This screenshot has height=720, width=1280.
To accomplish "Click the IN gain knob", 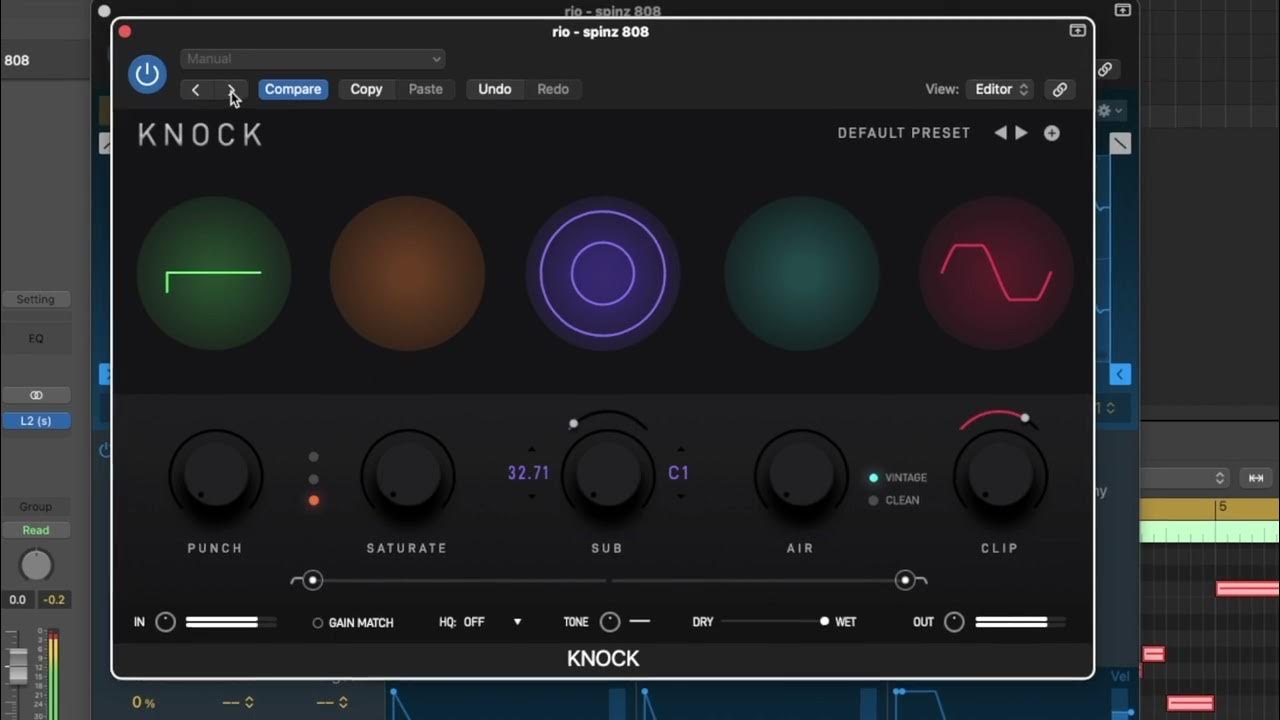I will (x=166, y=622).
